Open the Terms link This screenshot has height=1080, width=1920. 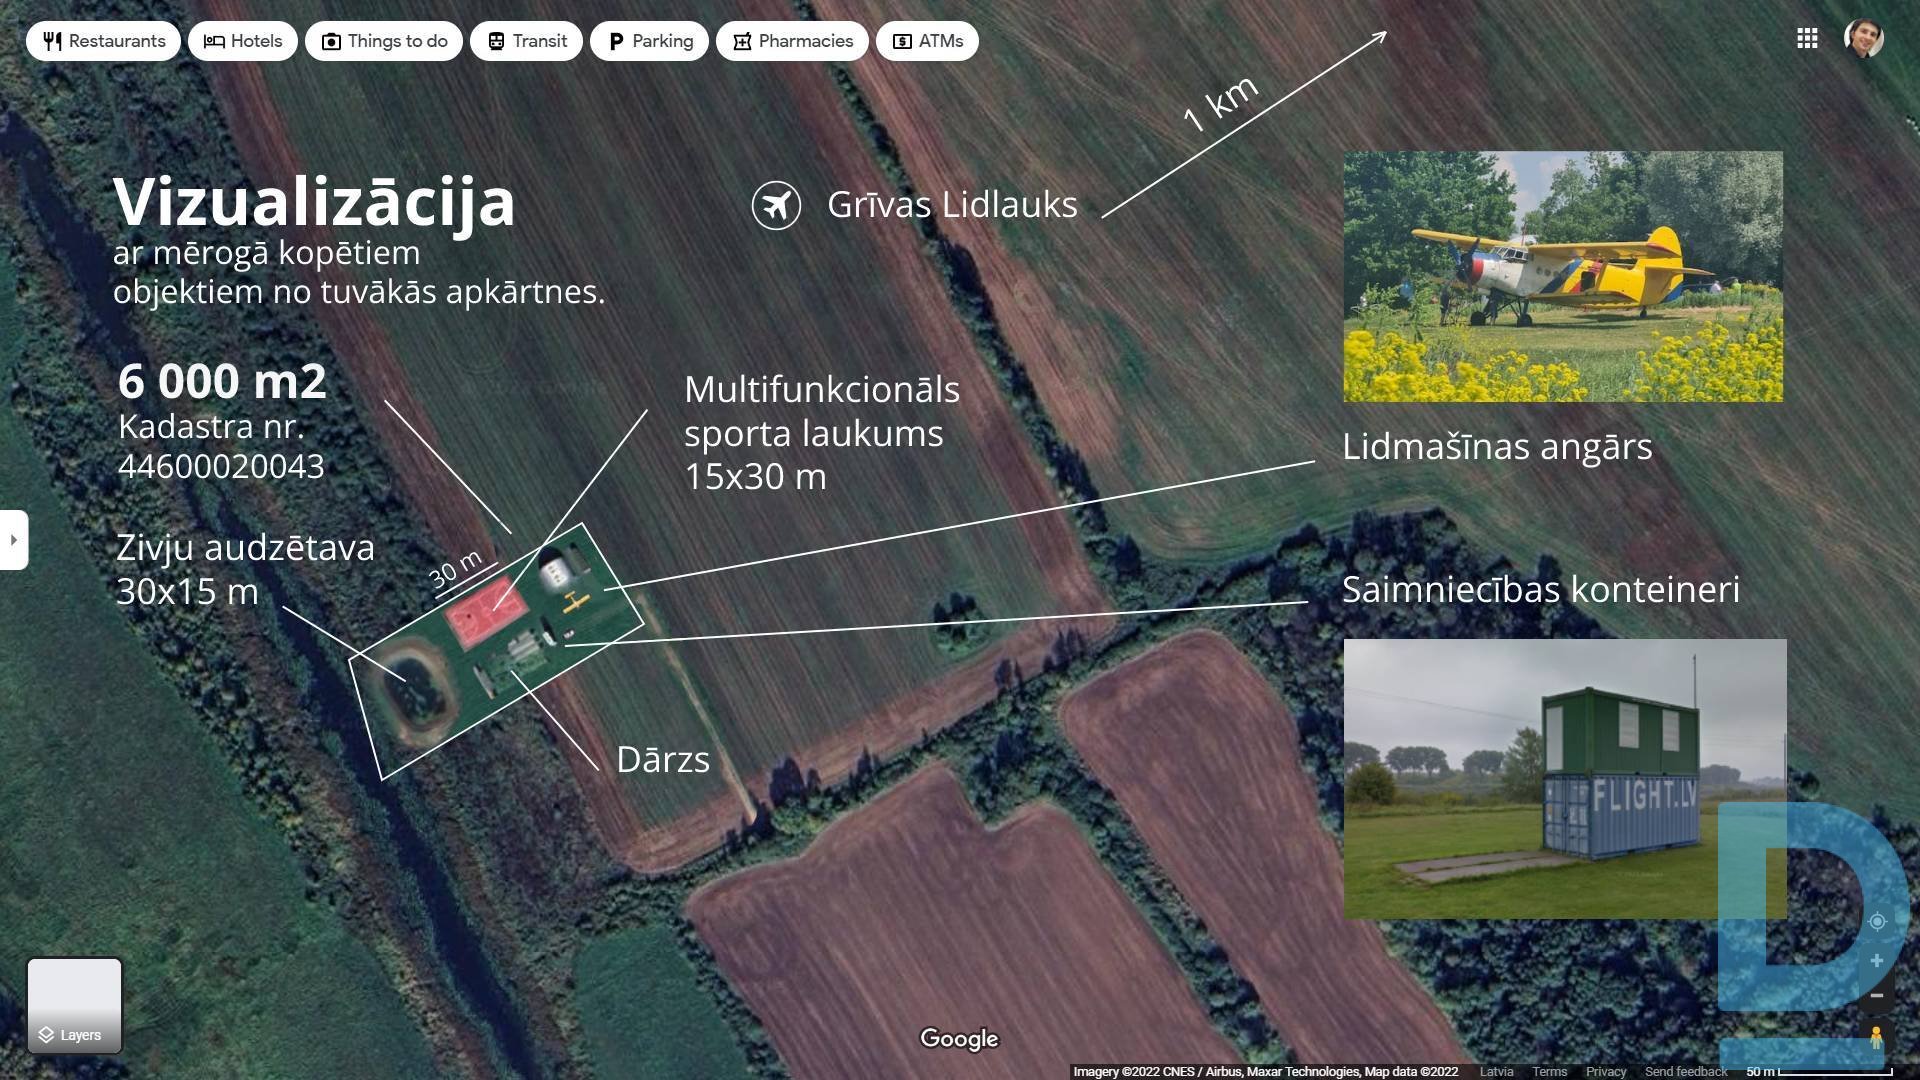coord(1549,1071)
